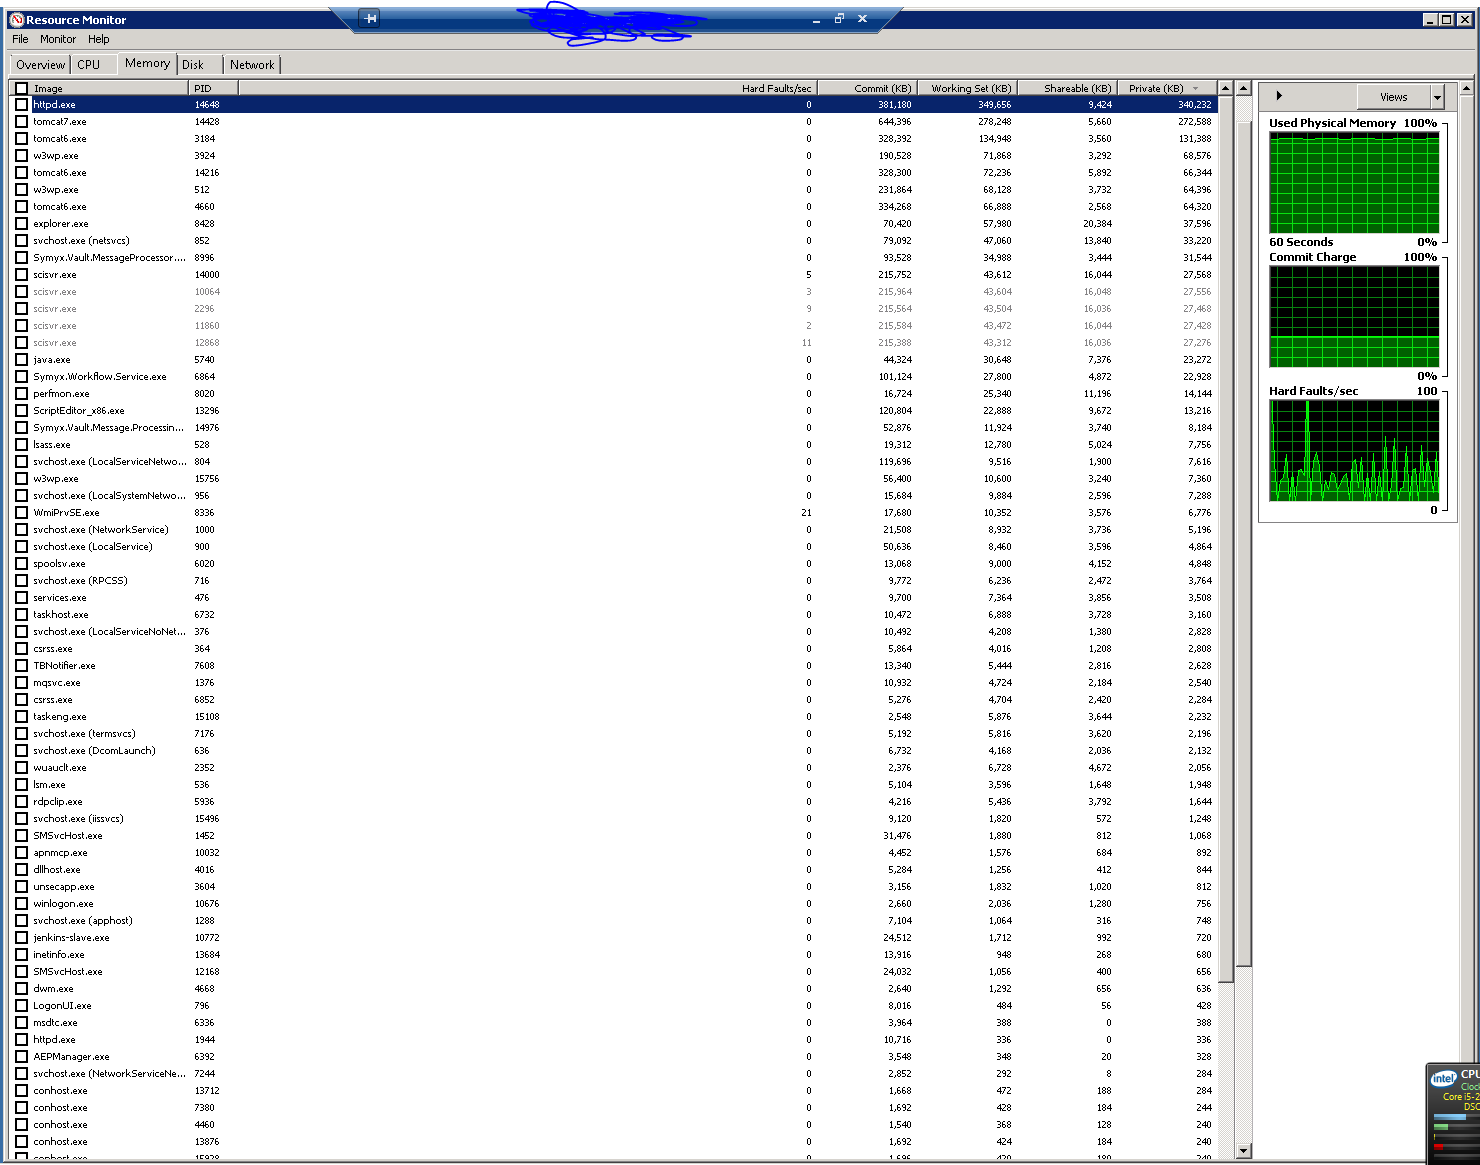Collapse the graphs pane with the arrow
This screenshot has height=1165, width=1480.
point(1279,96)
